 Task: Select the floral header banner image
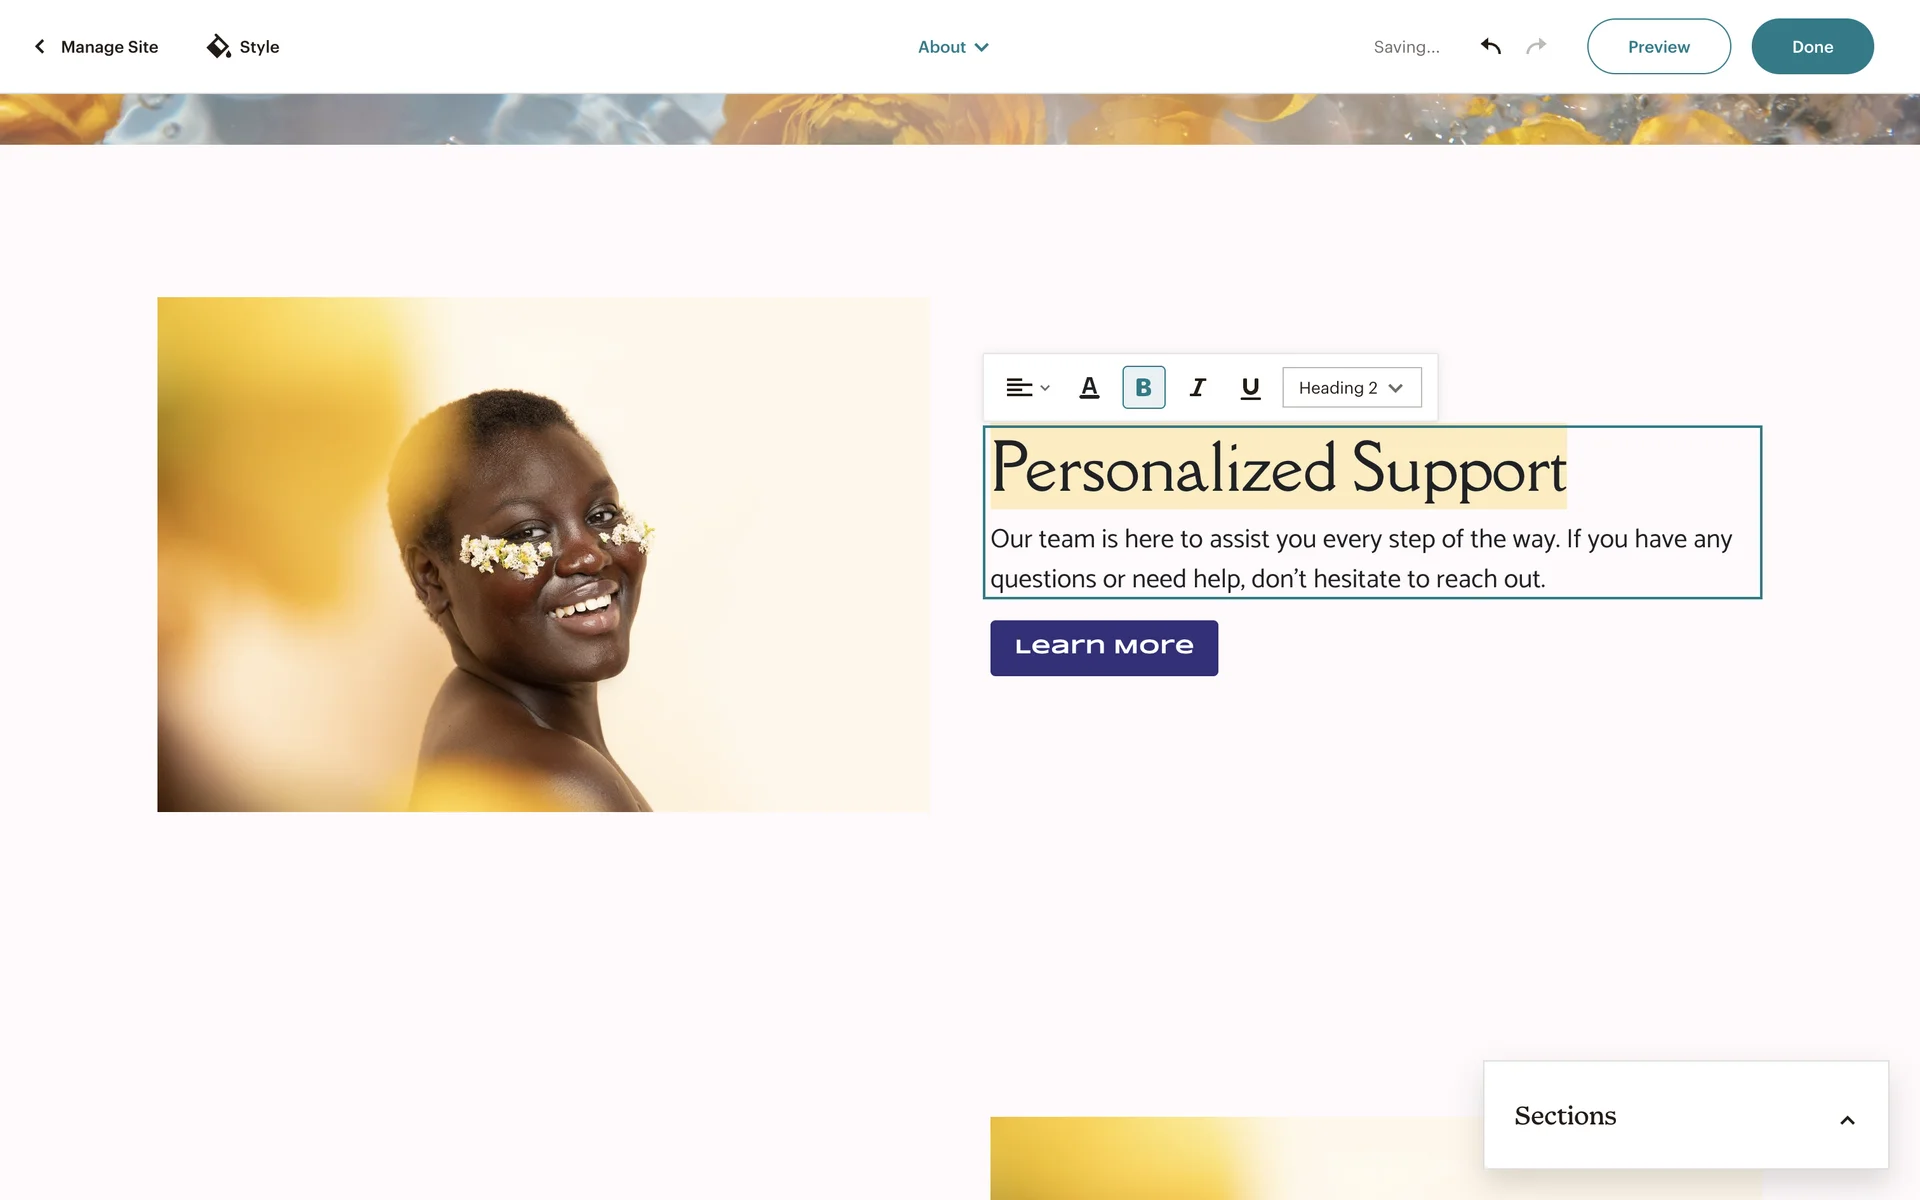(x=960, y=119)
